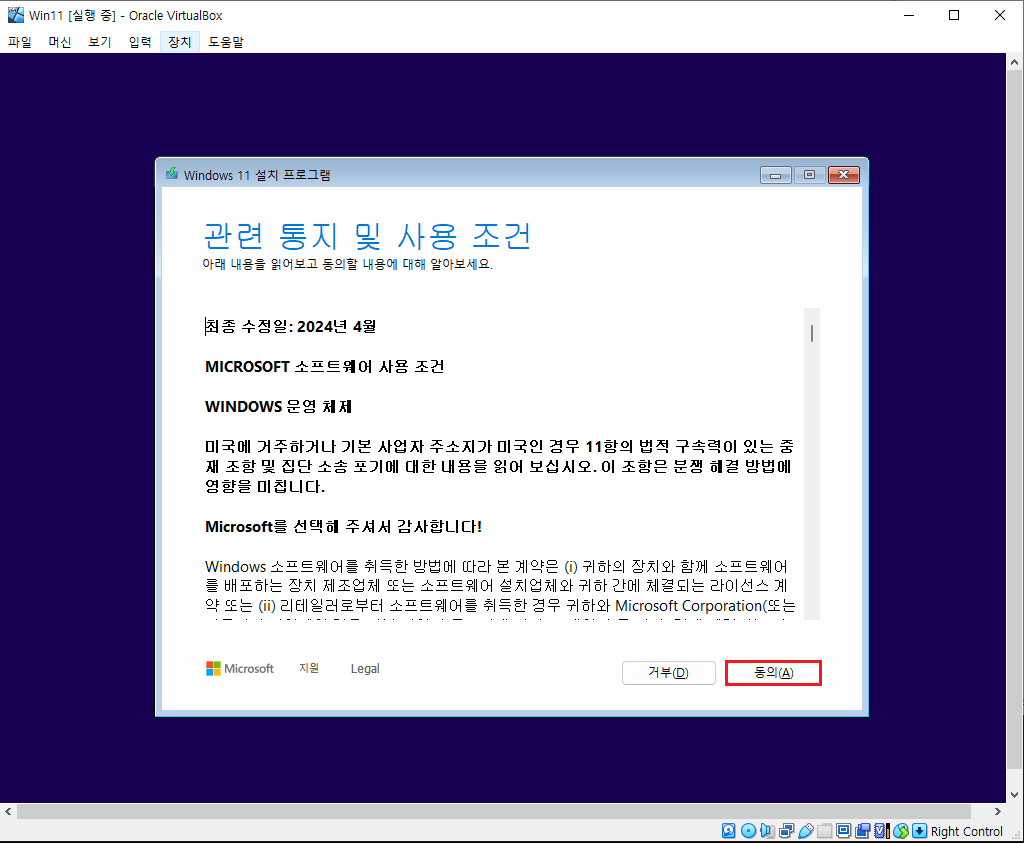
Task: Minimize the Windows 11 setup dialog
Action: (776, 175)
